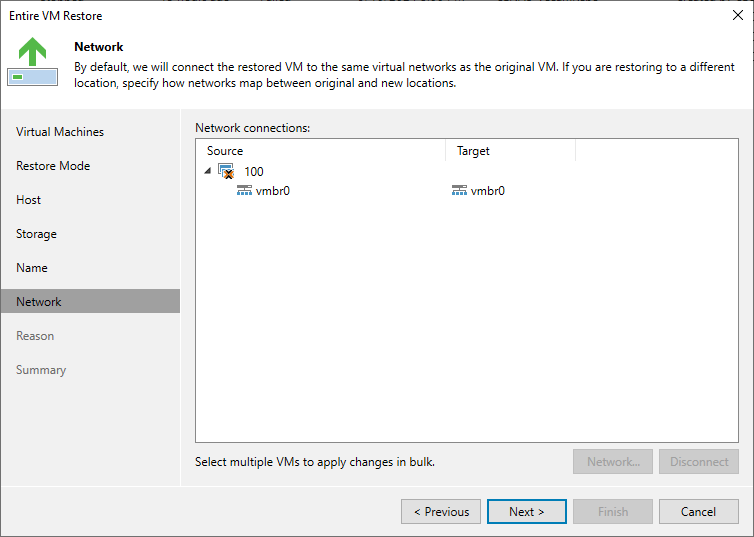Click the Network... button
754x537 pixels.
click(x=613, y=462)
